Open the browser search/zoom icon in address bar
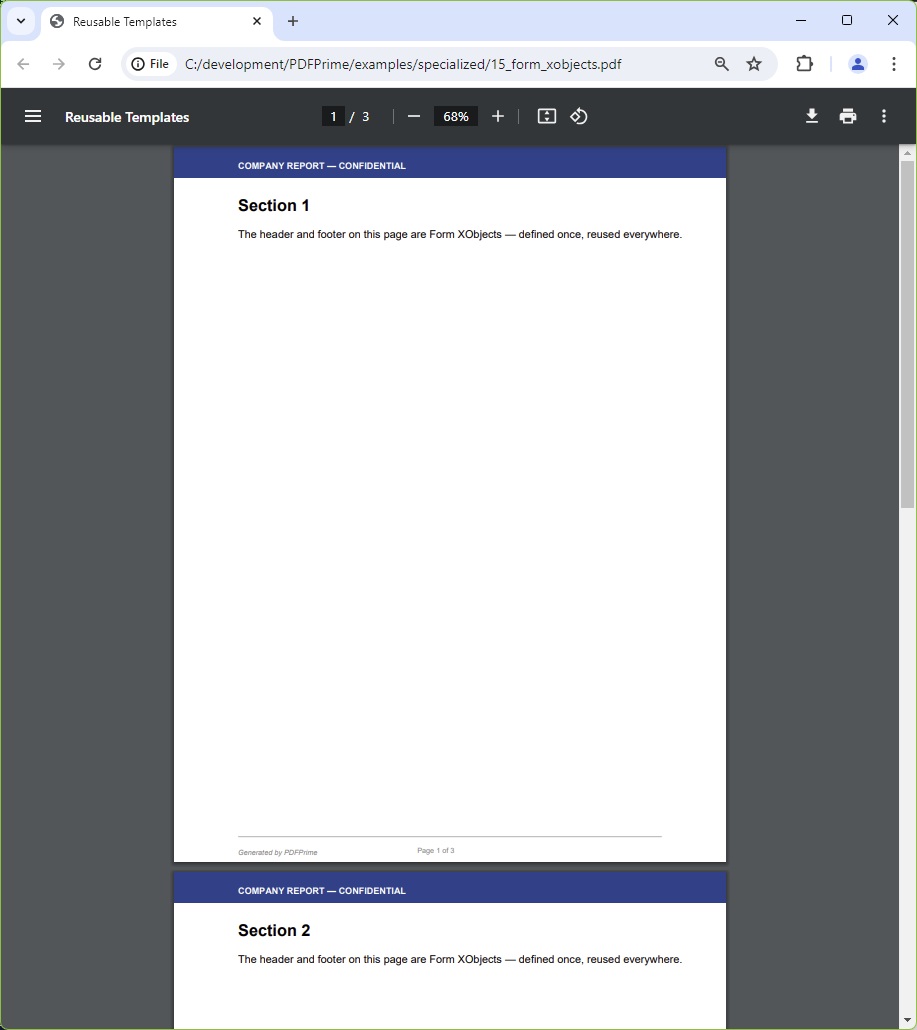The height and width of the screenshot is (1030, 917). [x=721, y=63]
